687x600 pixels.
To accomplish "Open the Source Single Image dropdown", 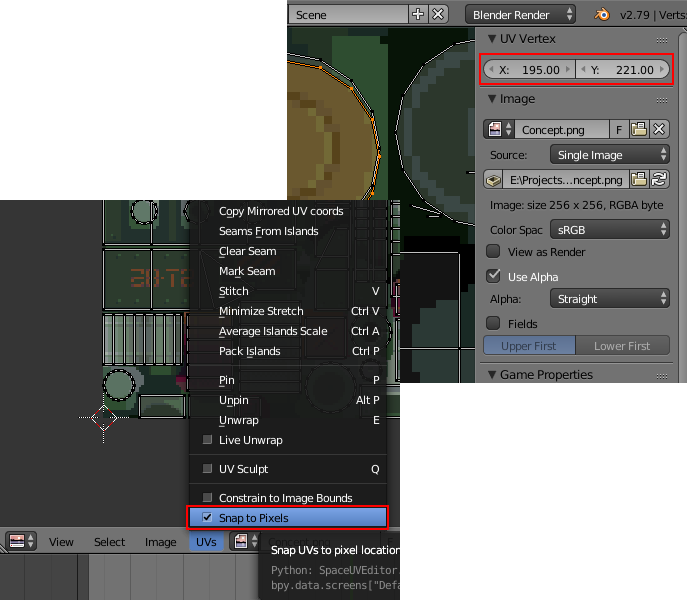I will (609, 155).
